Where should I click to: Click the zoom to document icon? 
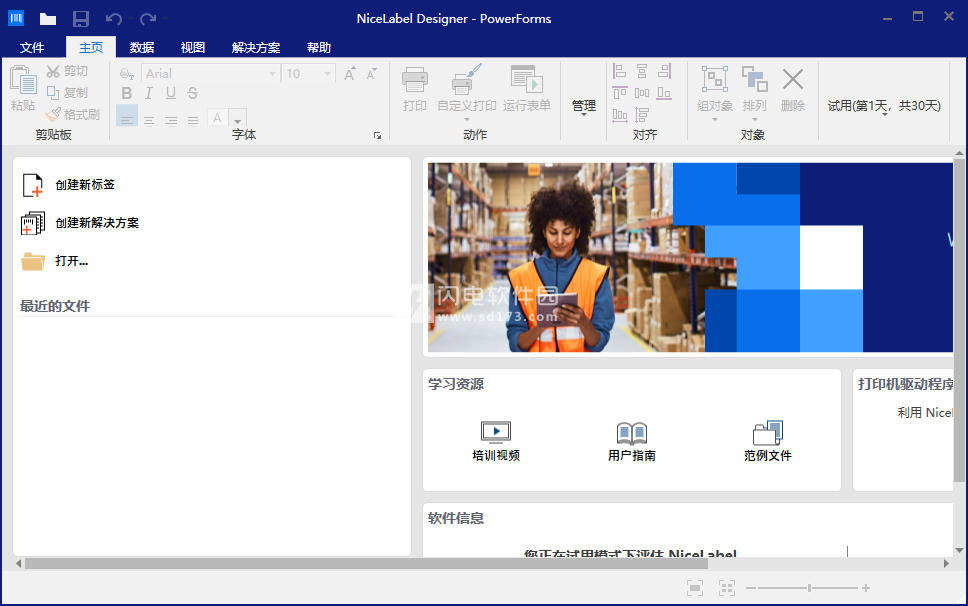[x=695, y=588]
